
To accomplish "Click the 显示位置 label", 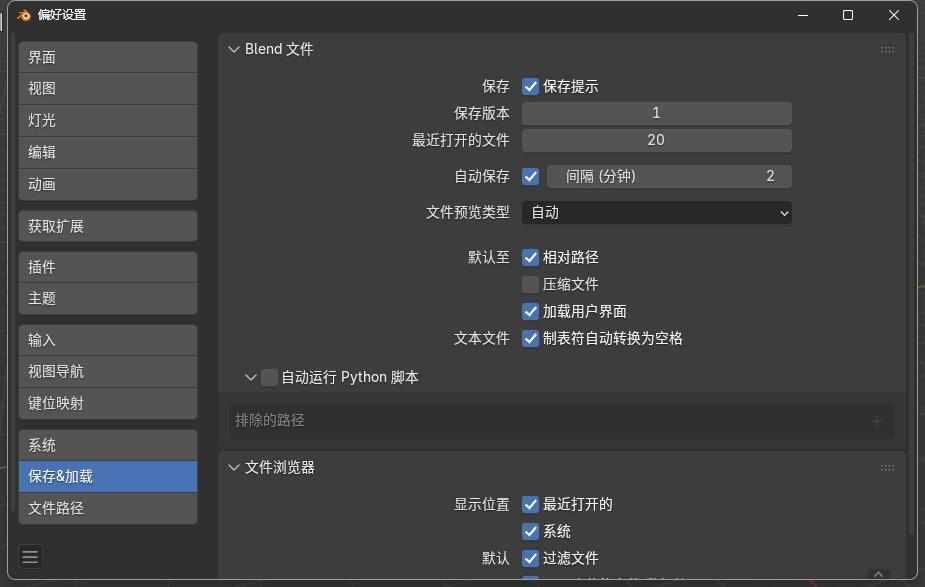I will point(481,504).
